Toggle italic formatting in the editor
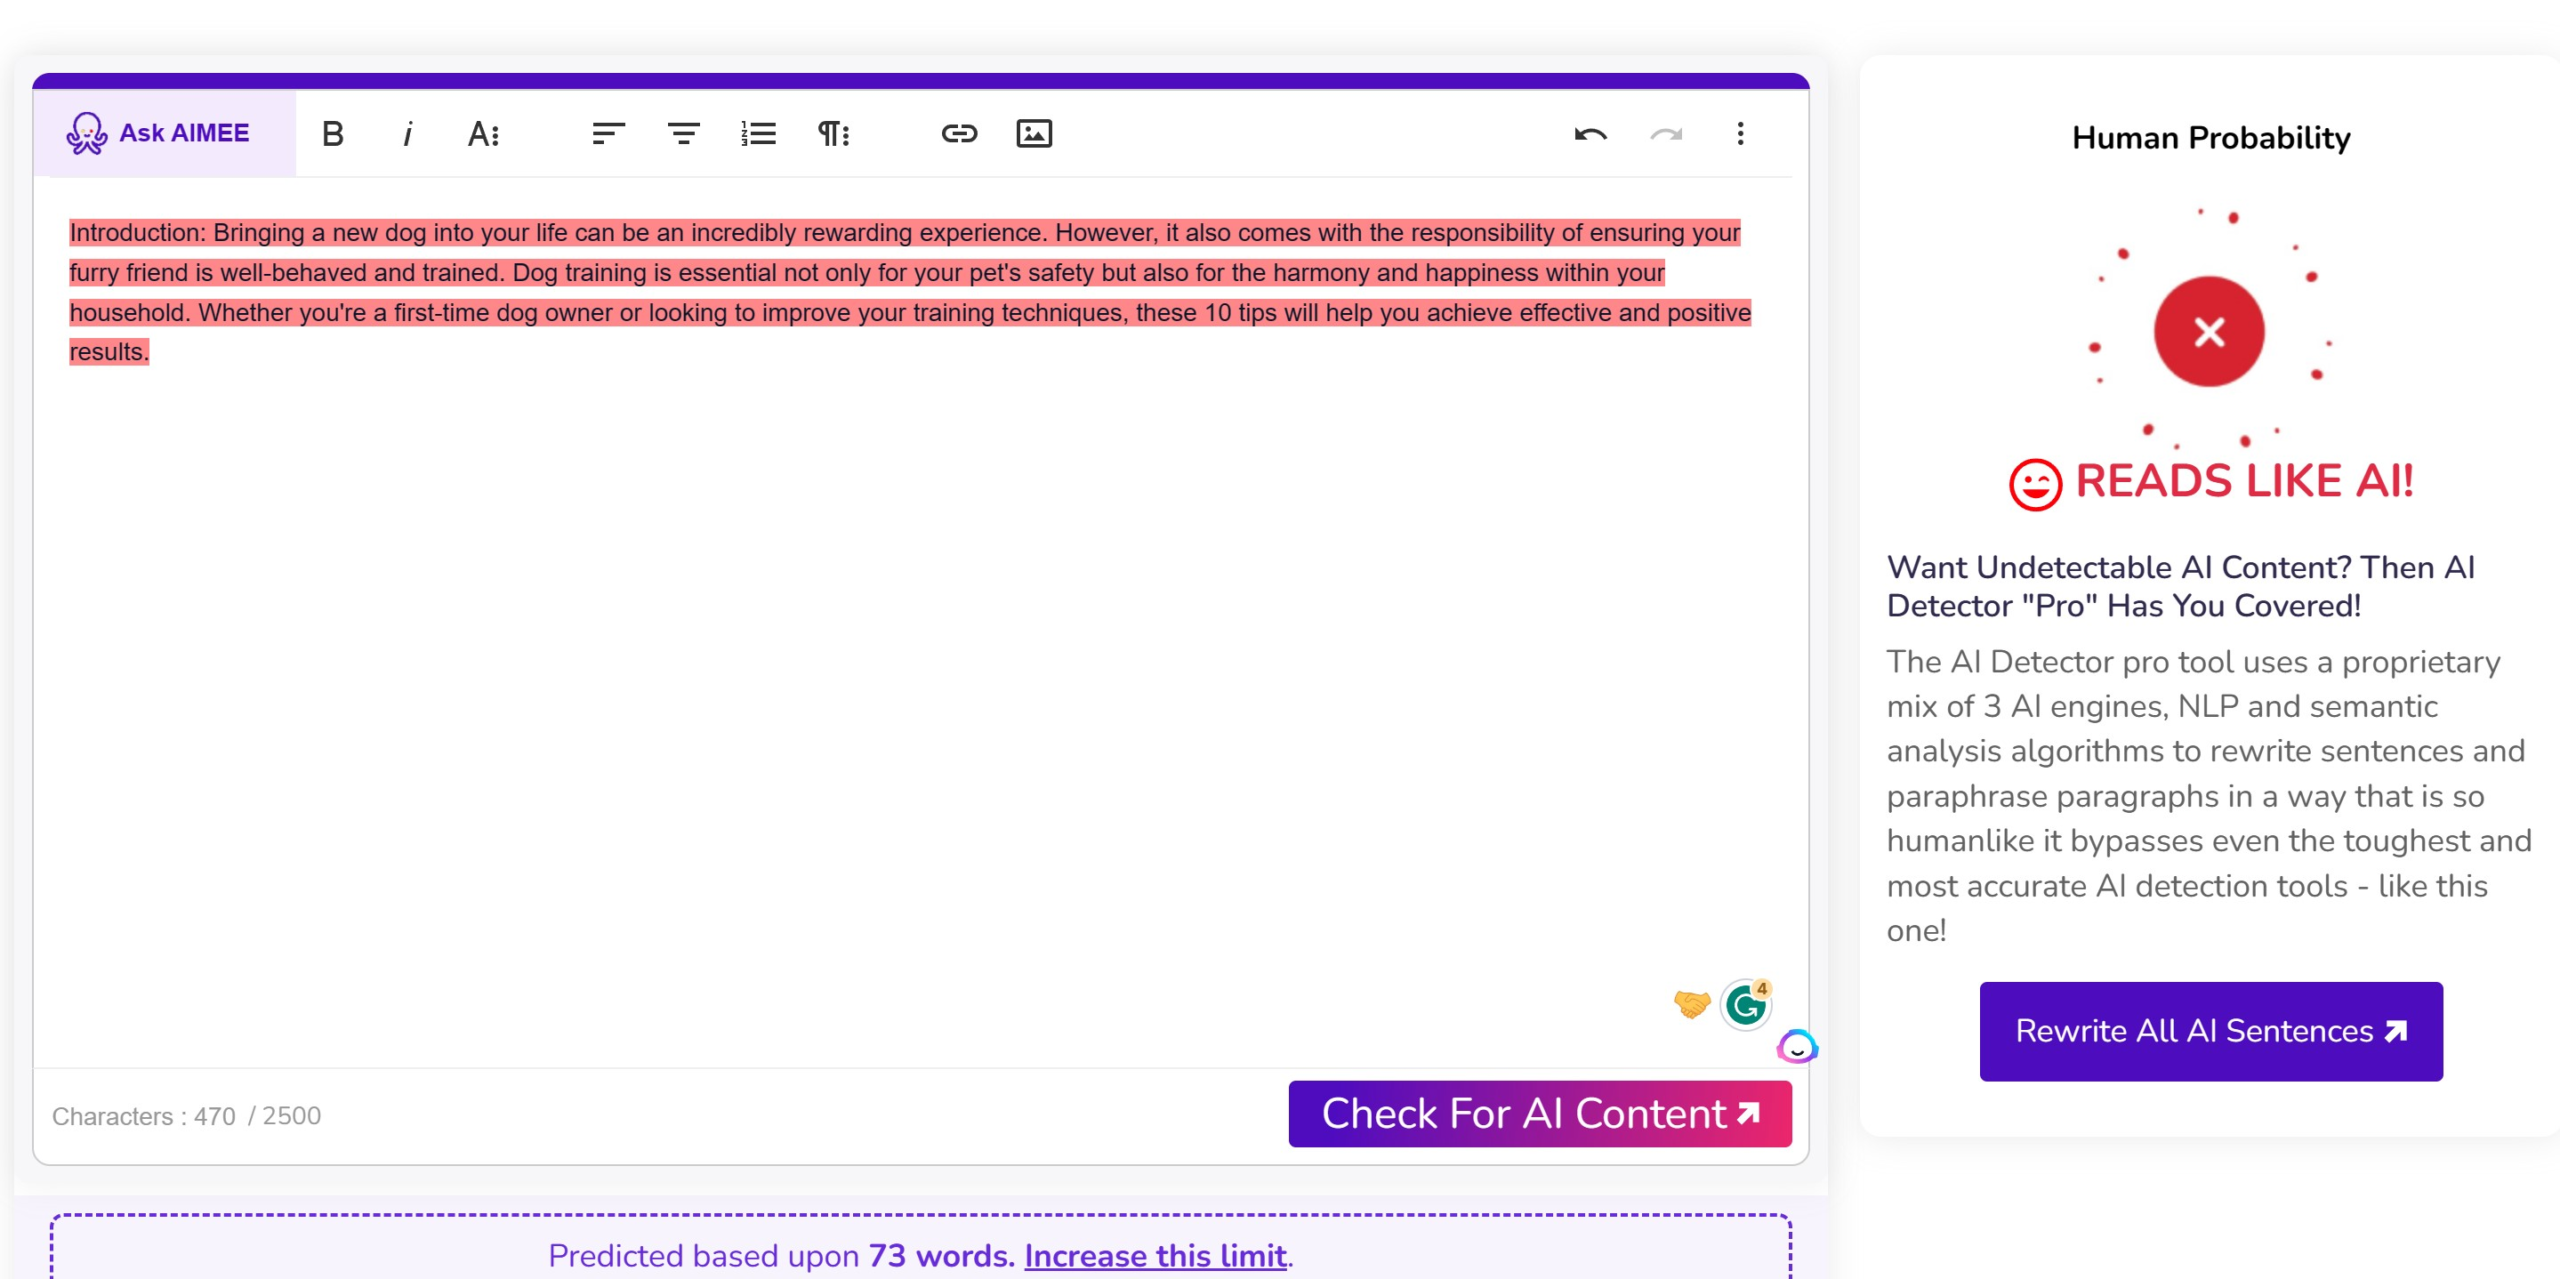2560x1279 pixels. [407, 134]
